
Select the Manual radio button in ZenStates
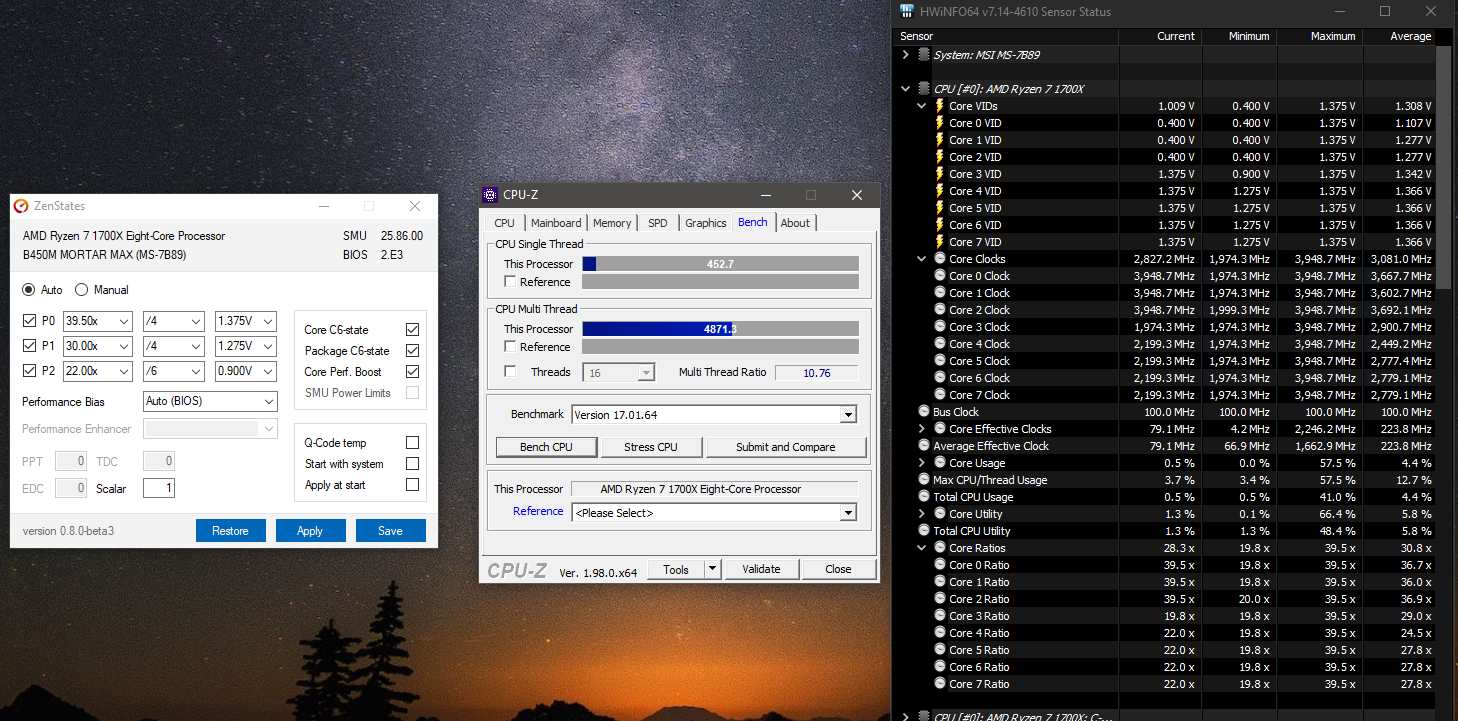82,290
